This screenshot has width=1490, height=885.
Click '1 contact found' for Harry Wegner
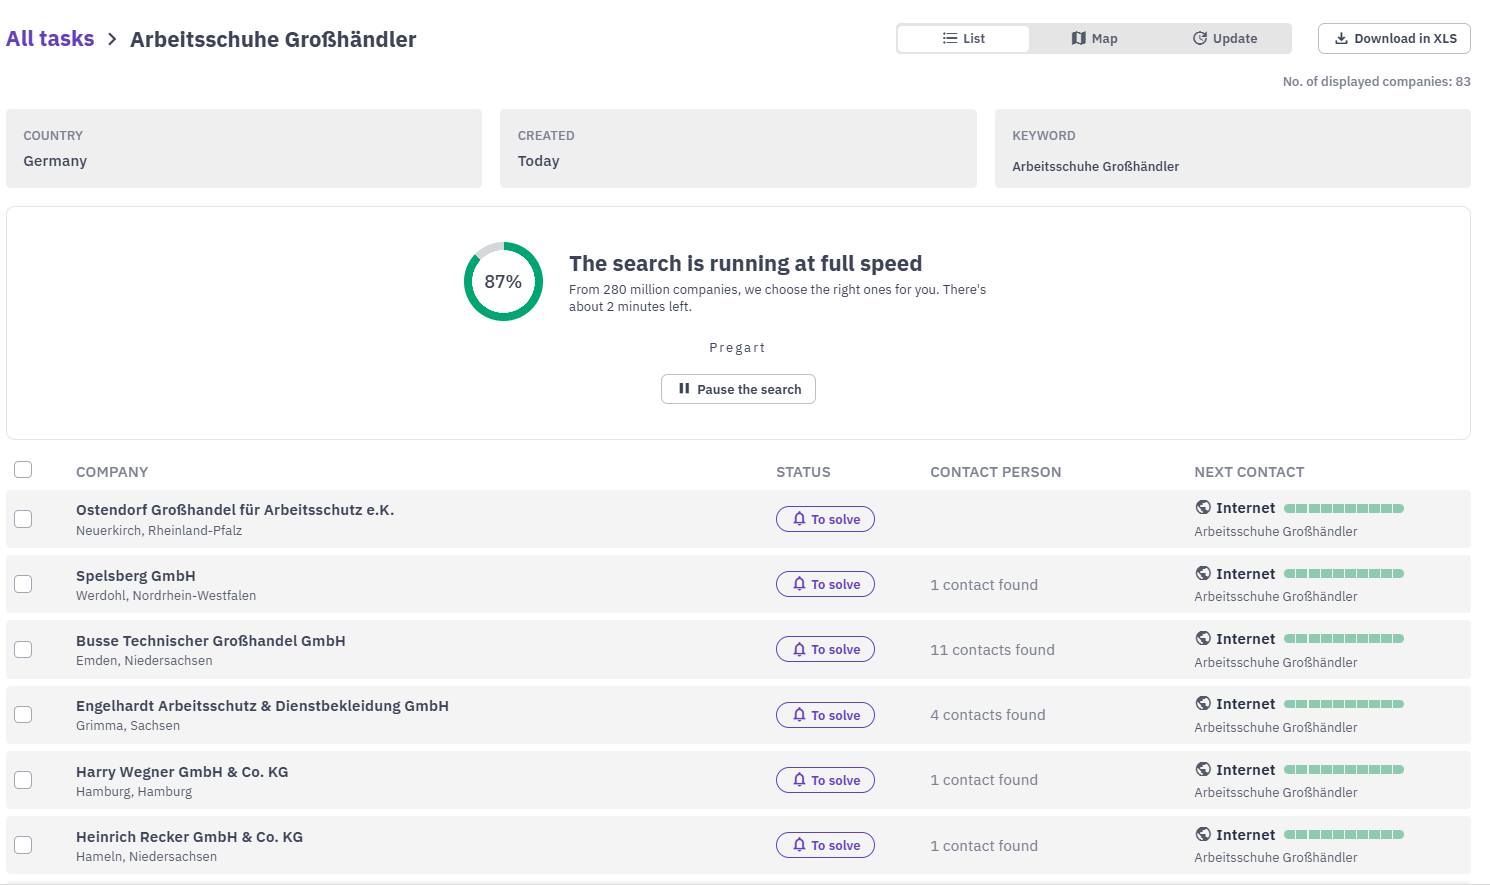(984, 780)
